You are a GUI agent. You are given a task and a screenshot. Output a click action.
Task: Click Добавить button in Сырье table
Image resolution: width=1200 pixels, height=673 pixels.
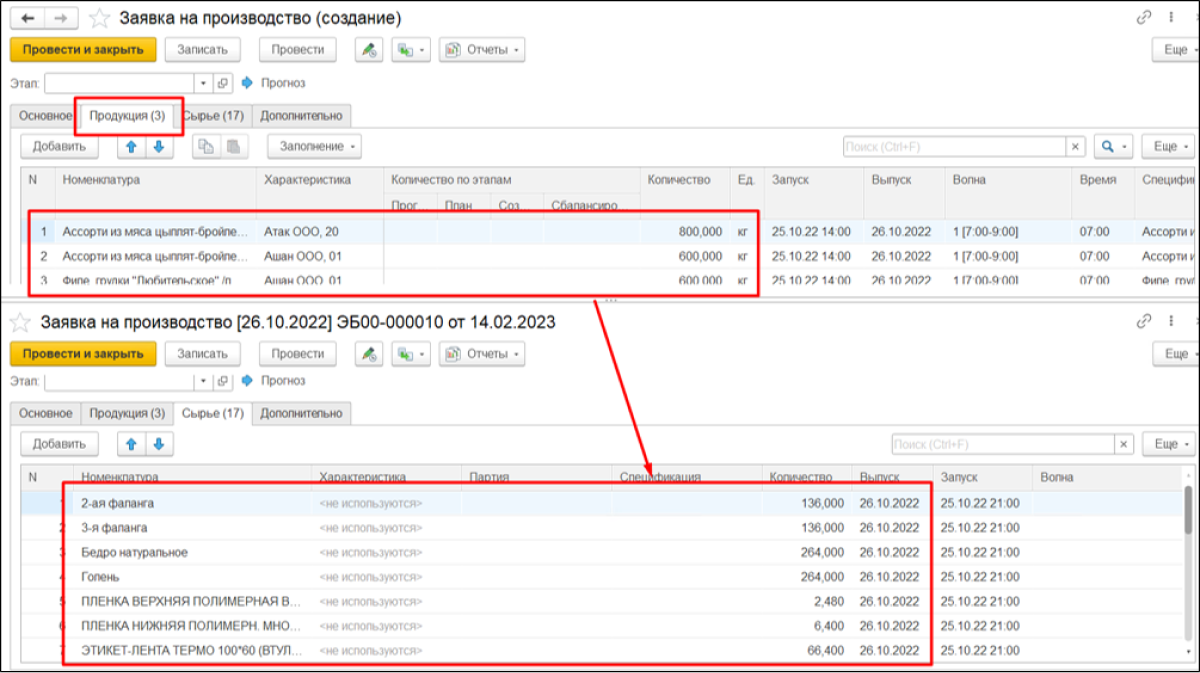click(59, 444)
